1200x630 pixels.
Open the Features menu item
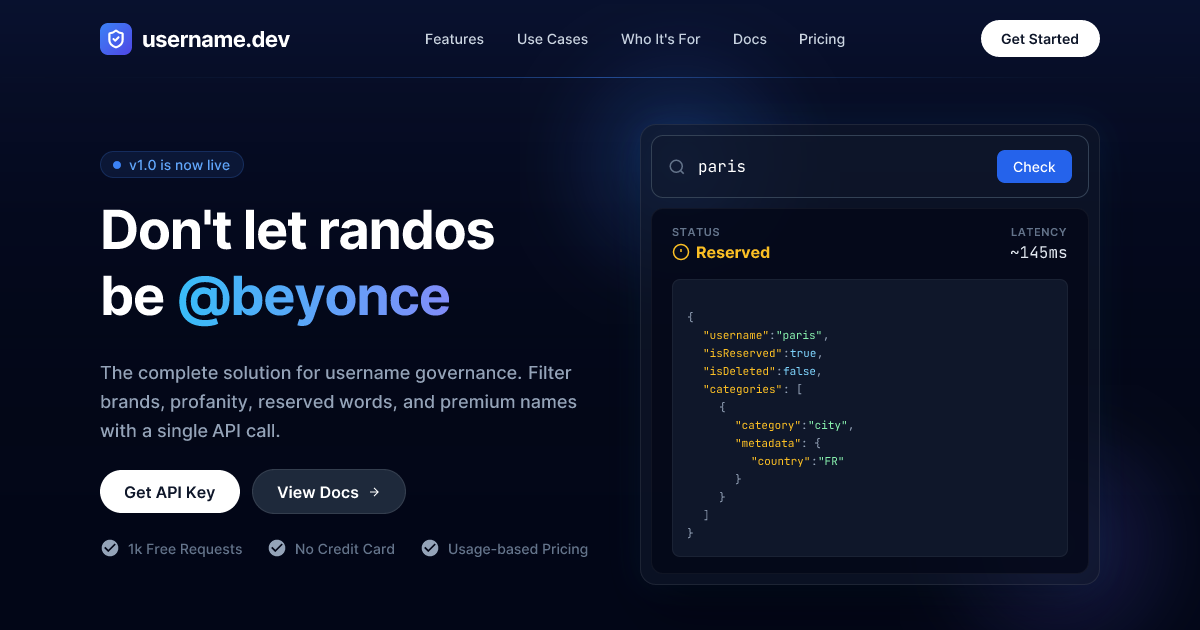454,39
